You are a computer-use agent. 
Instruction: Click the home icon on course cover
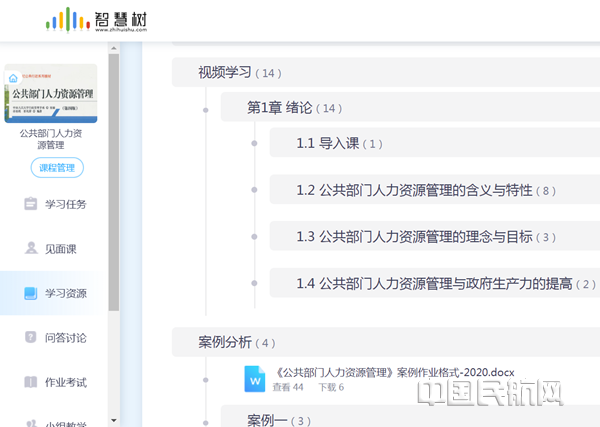[x=13, y=78]
